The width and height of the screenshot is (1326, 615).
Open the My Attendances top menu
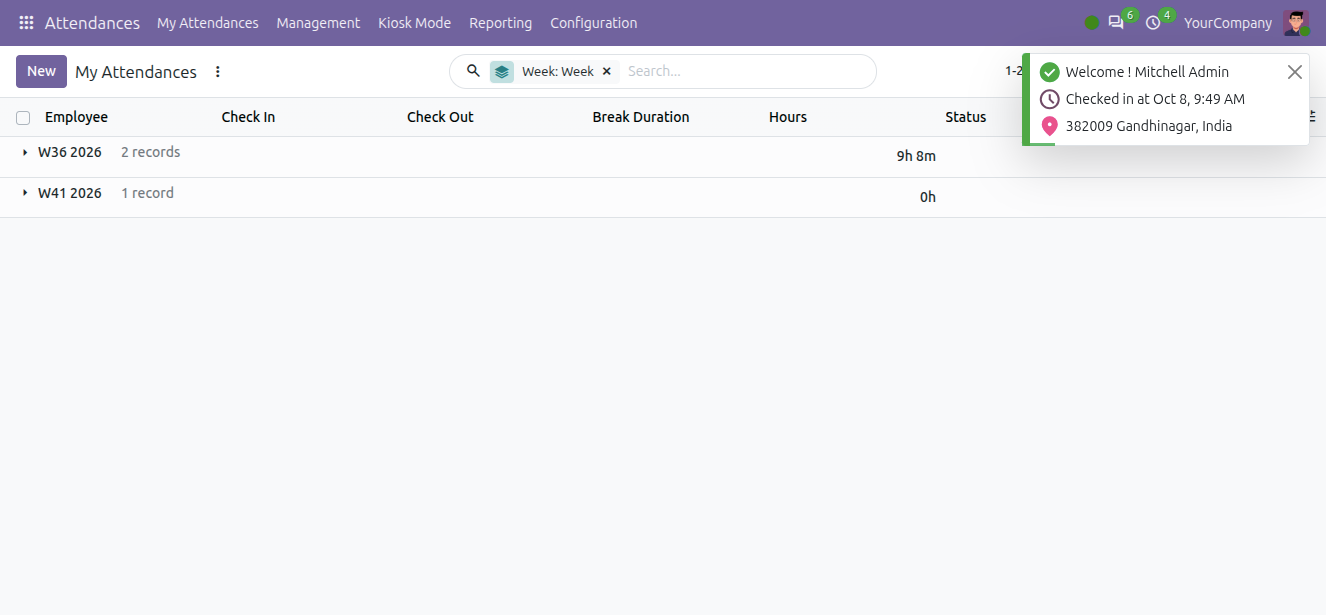tap(208, 23)
